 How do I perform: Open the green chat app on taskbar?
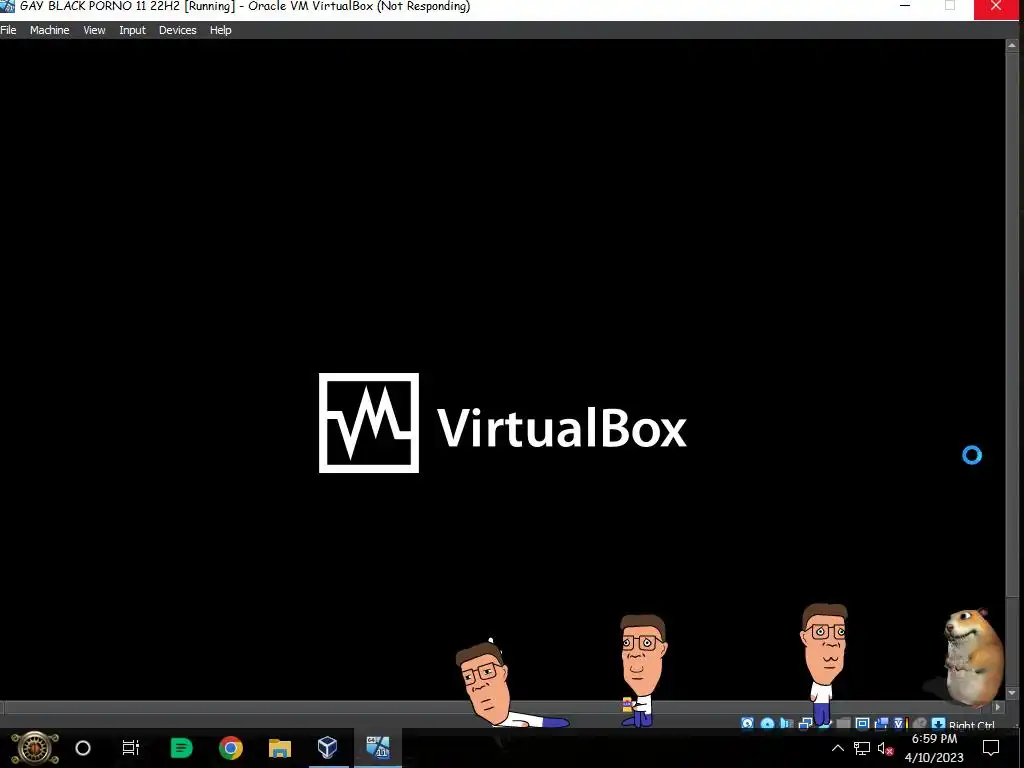(182, 748)
